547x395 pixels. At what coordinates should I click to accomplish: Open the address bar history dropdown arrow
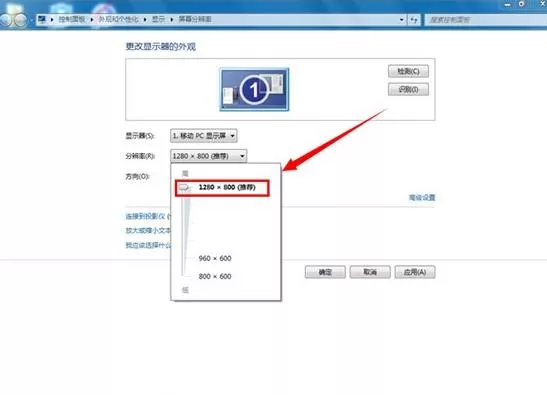[x=402, y=20]
